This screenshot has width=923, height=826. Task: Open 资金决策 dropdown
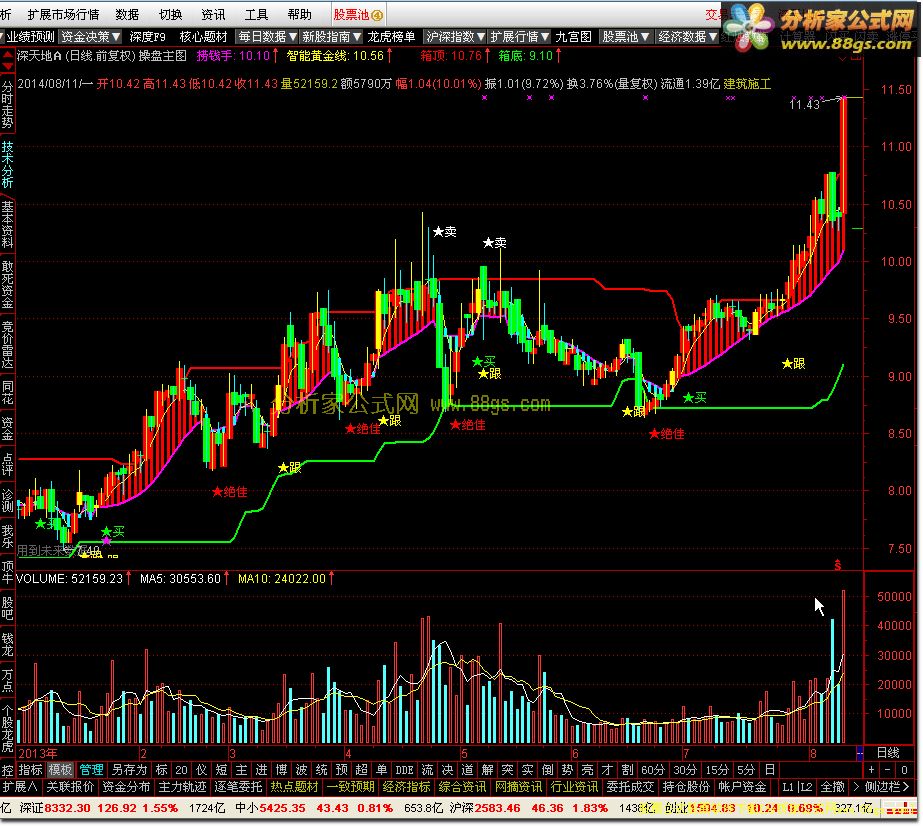point(91,37)
